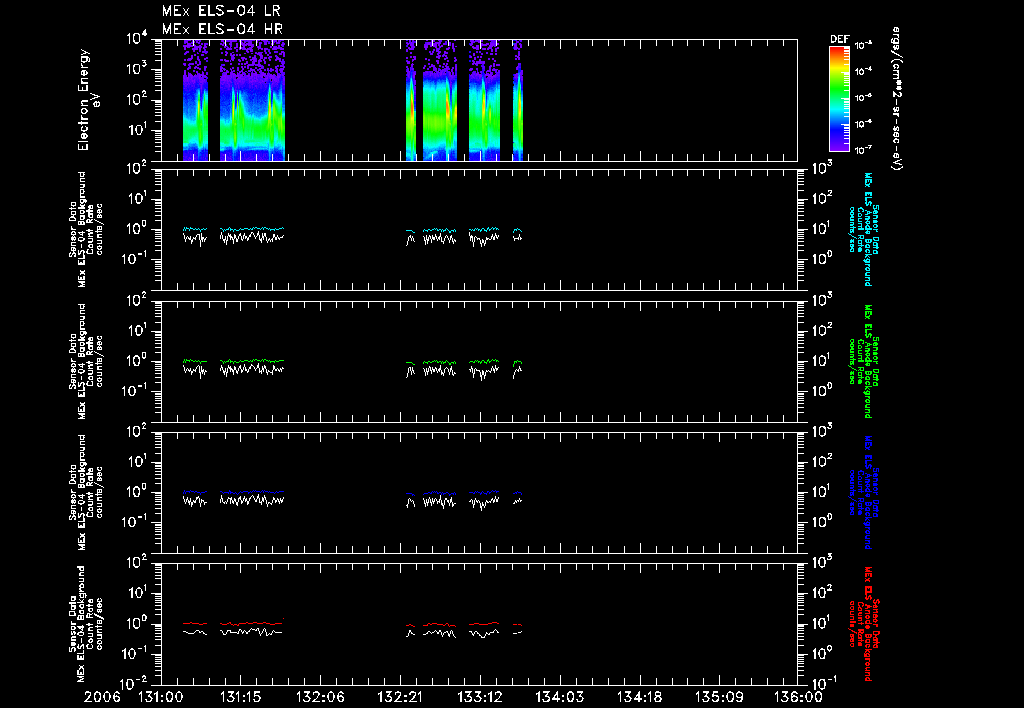Click the cyan count rate trace near 131:15

click(x=251, y=229)
